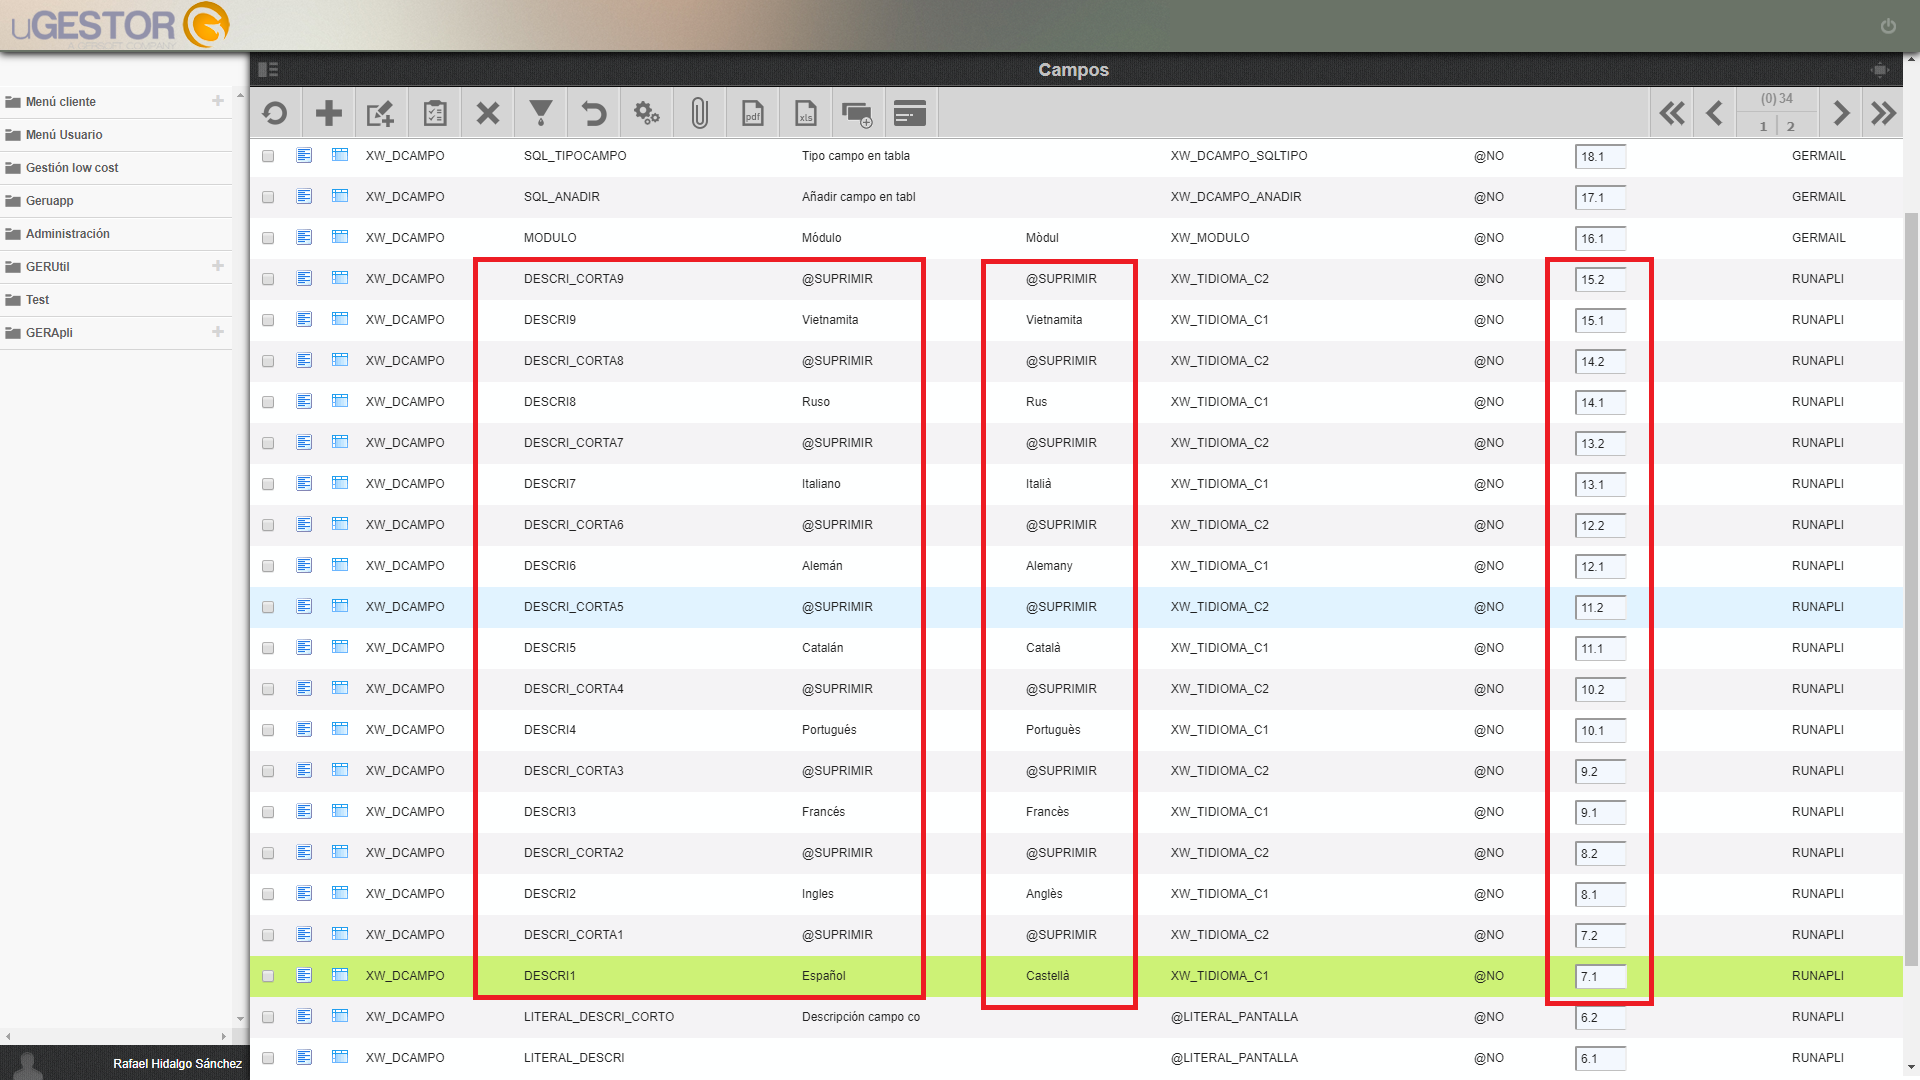
Task: Select the DESCRI1 row checkbox
Action: 268,976
